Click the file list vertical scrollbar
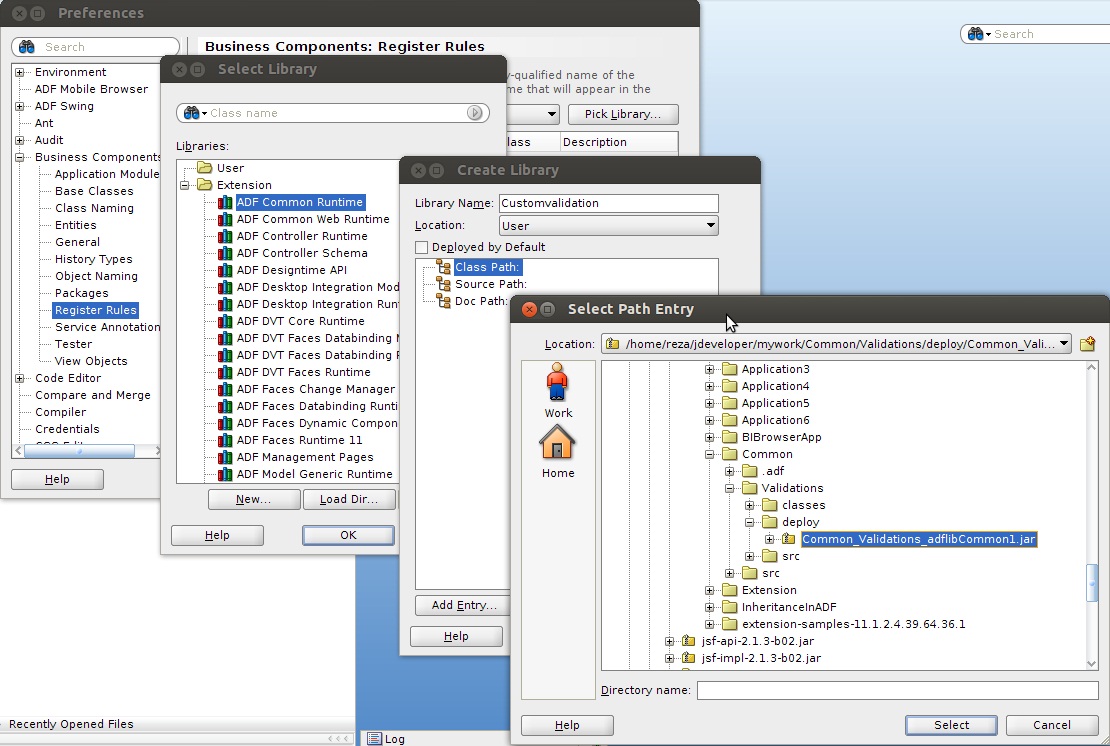The height and width of the screenshot is (746, 1110). (x=1092, y=583)
